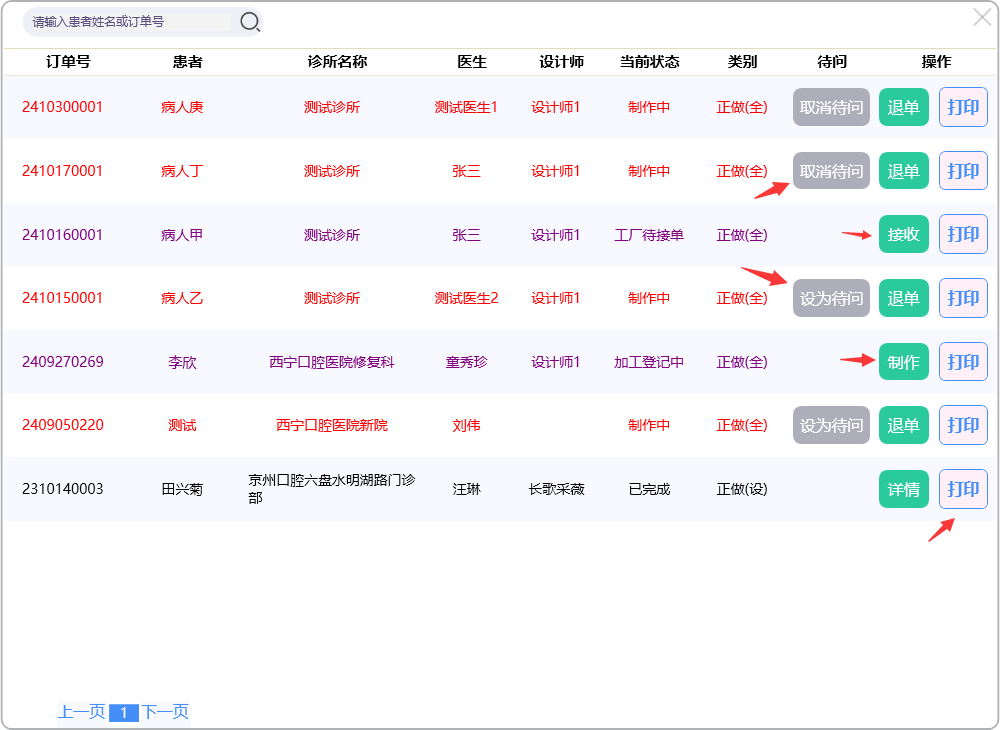The image size is (1000, 730).
Task: Print order for patient 李欣
Action: pos(963,361)
